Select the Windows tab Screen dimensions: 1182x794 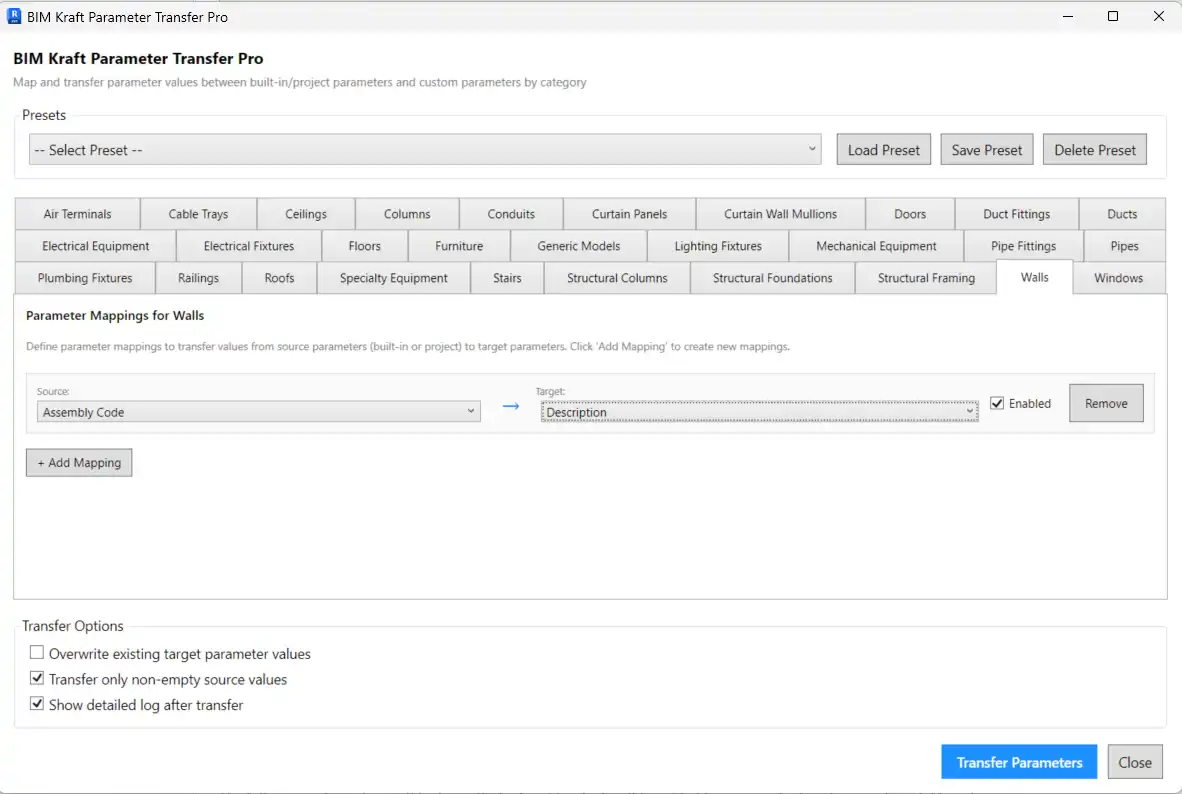(x=1118, y=278)
